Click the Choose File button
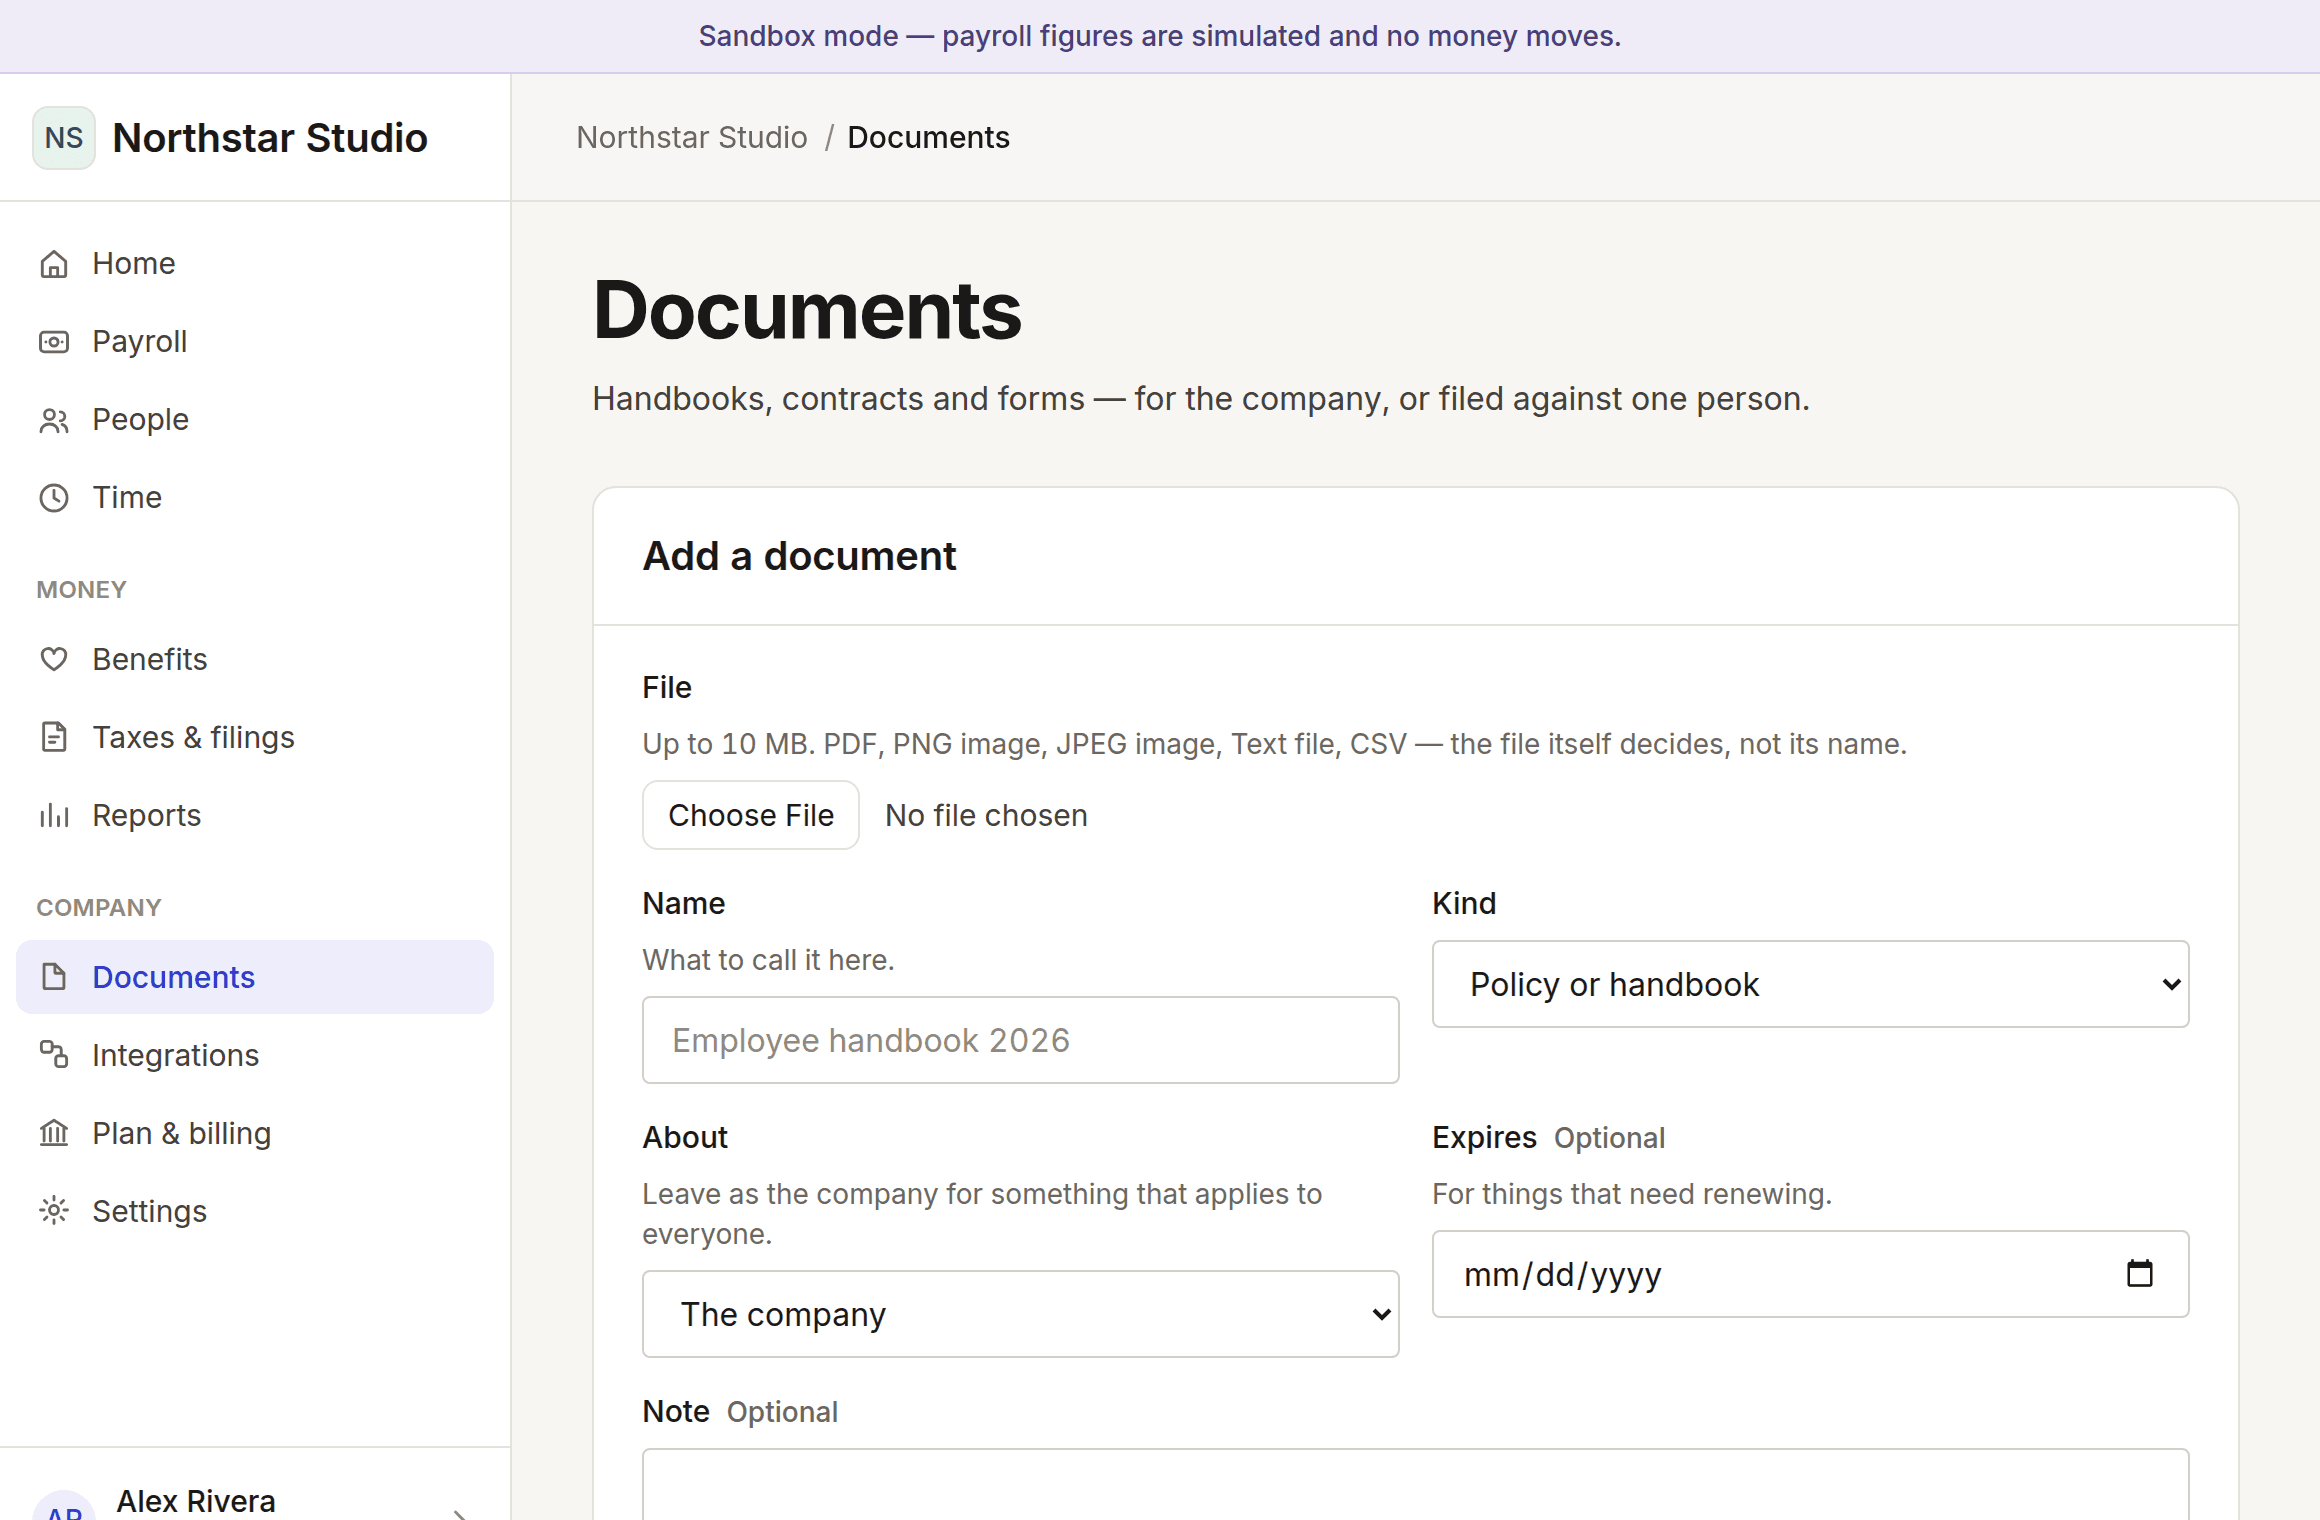2320x1520 pixels. [x=751, y=815]
